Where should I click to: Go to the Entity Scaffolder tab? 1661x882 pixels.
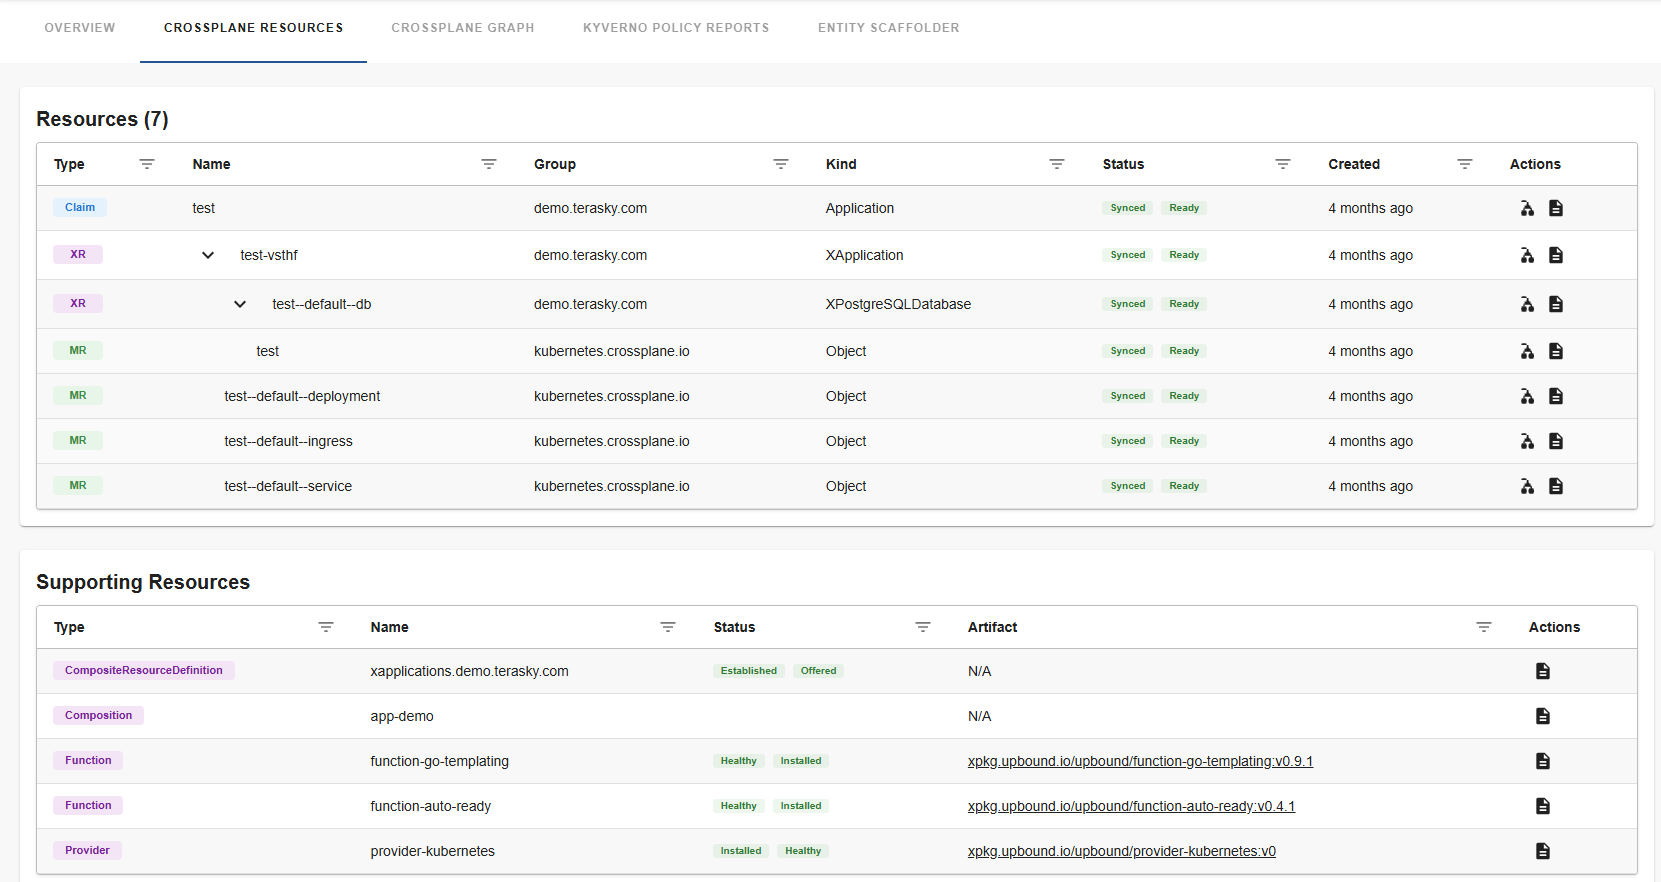click(889, 28)
